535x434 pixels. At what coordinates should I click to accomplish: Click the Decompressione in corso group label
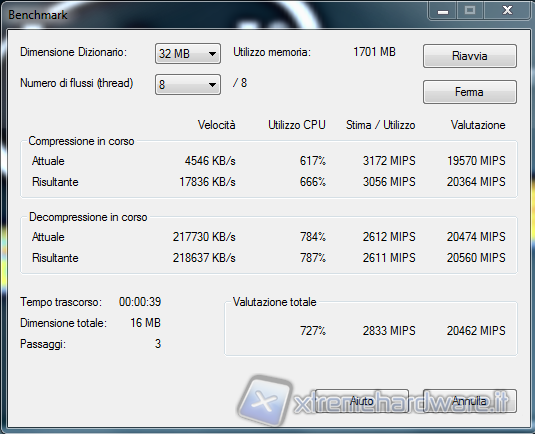coord(88,217)
